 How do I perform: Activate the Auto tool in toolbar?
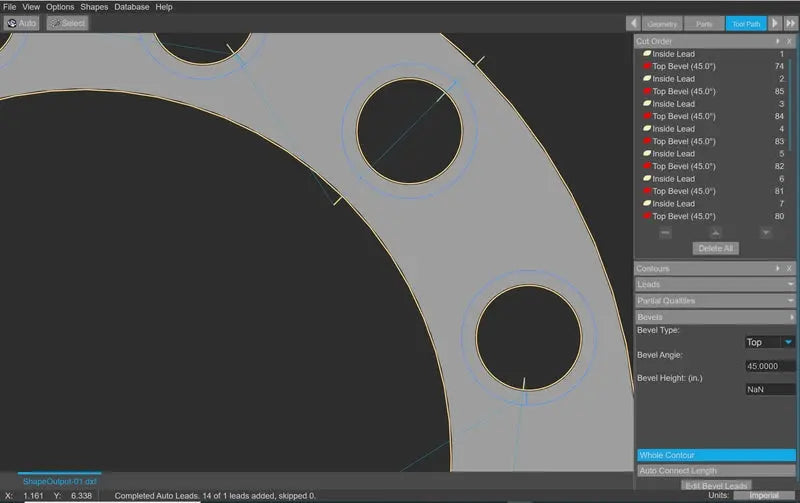coord(22,23)
